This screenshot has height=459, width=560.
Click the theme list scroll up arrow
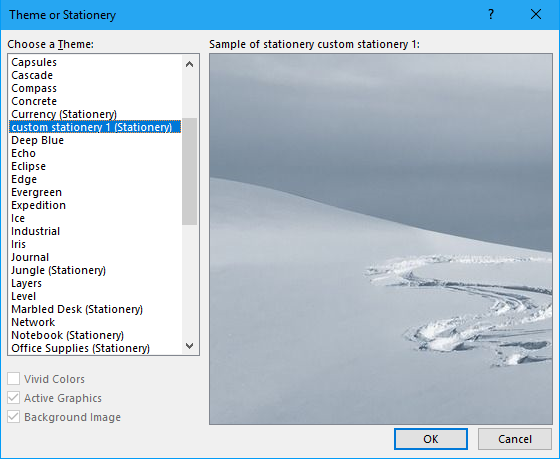pyautogui.click(x=190, y=64)
